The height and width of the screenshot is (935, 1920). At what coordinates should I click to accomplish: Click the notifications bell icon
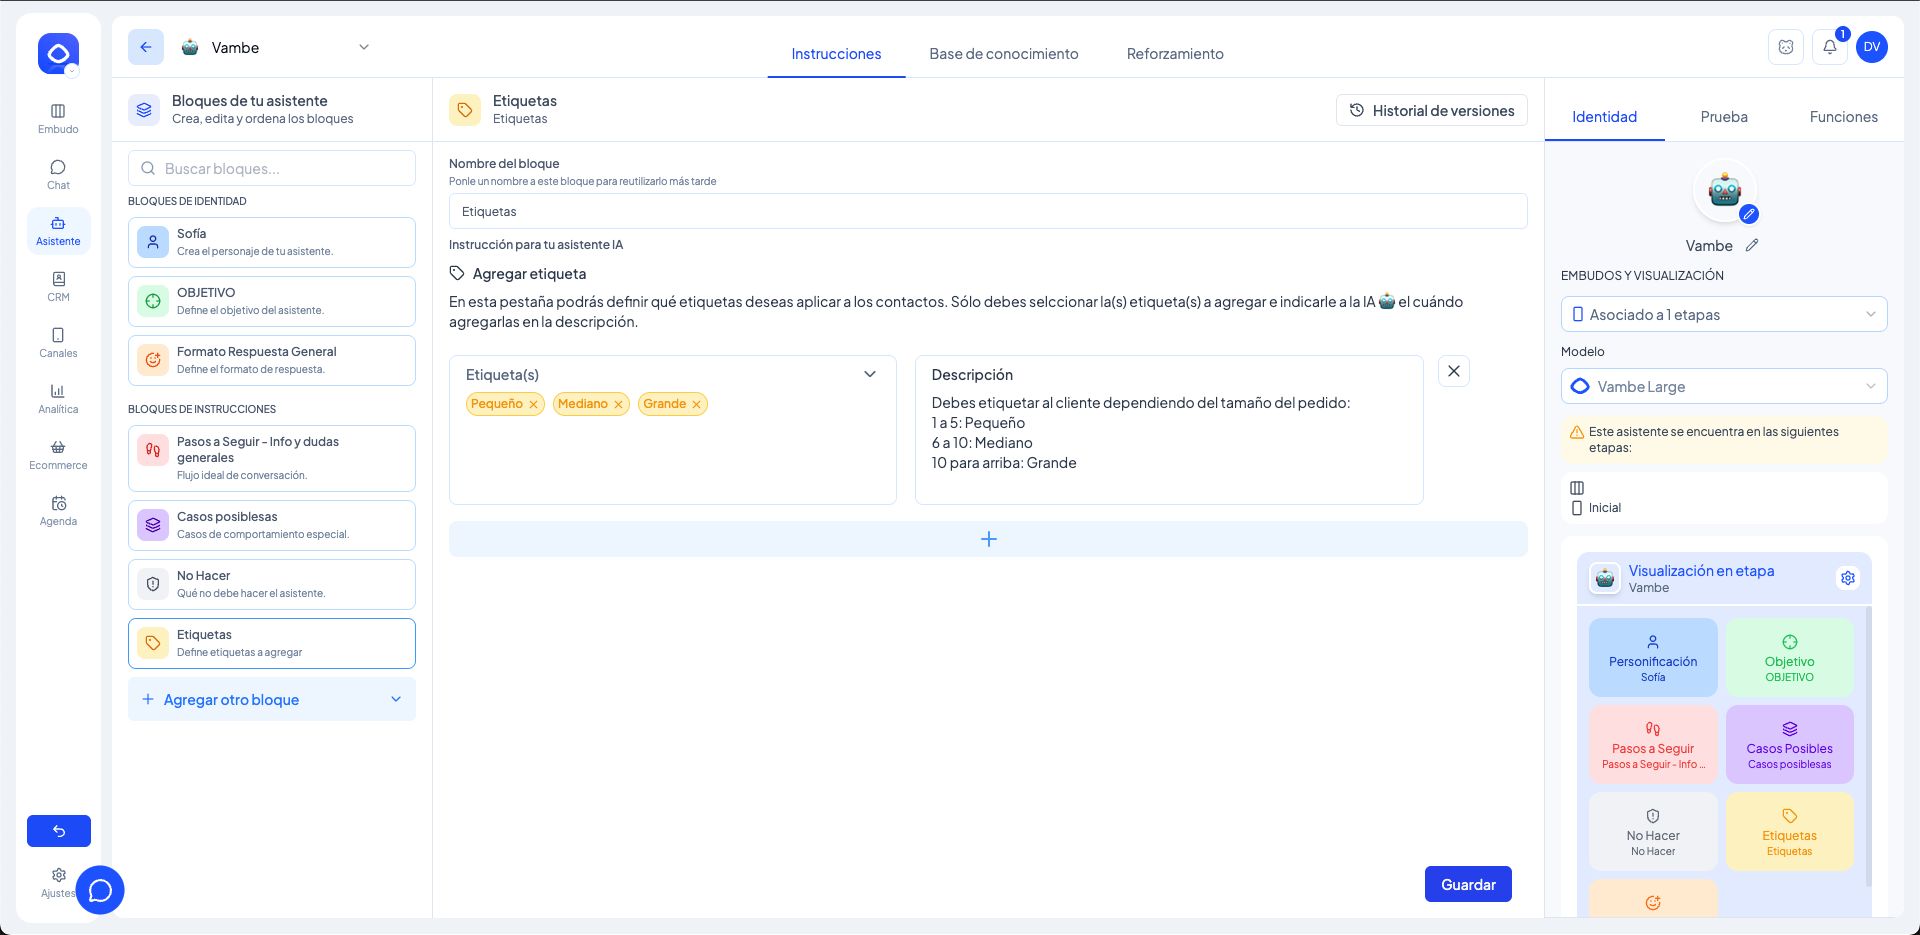[1829, 47]
